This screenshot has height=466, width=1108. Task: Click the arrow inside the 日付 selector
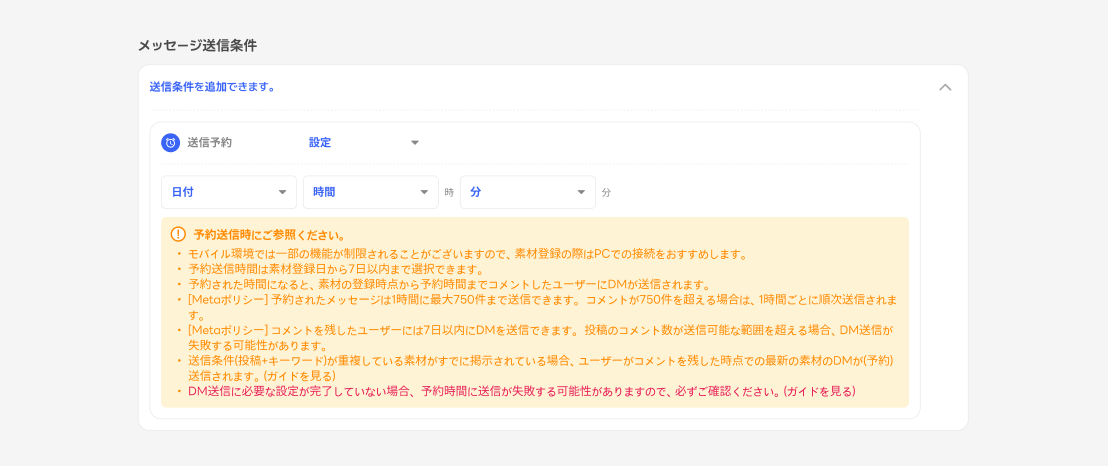tap(282, 192)
